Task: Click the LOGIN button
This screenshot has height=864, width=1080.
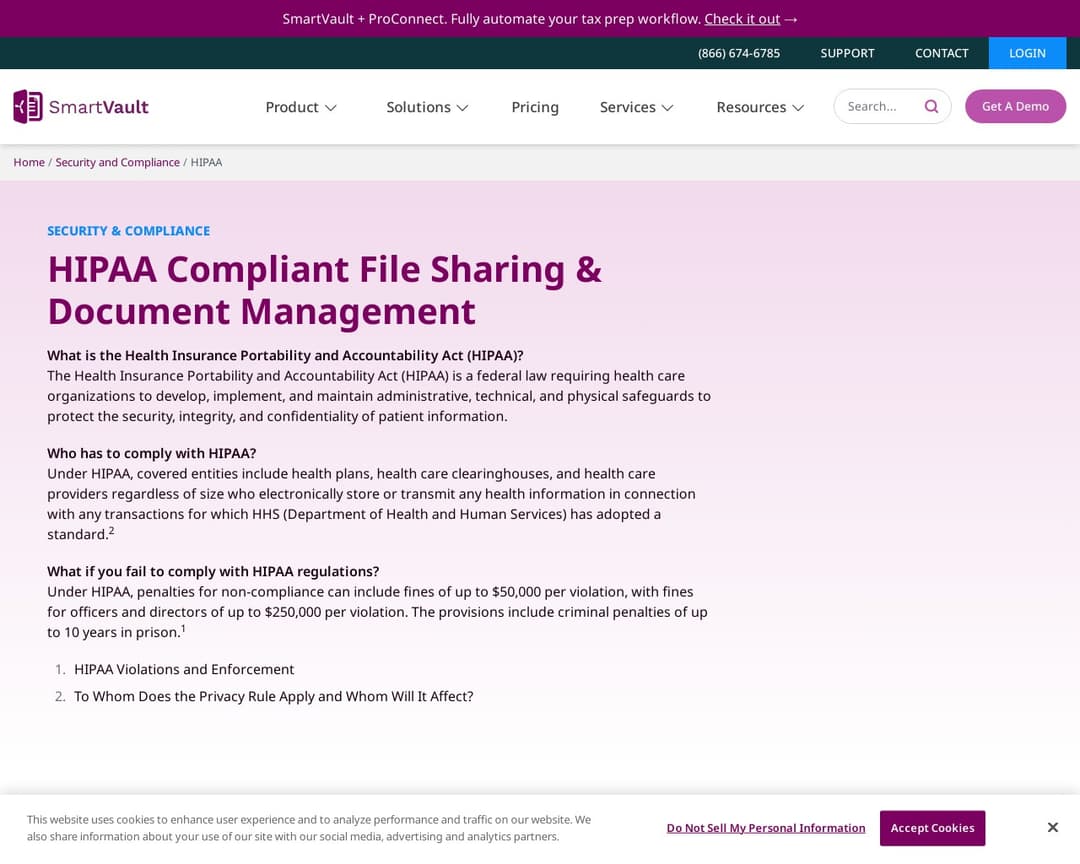Action: (x=1027, y=53)
